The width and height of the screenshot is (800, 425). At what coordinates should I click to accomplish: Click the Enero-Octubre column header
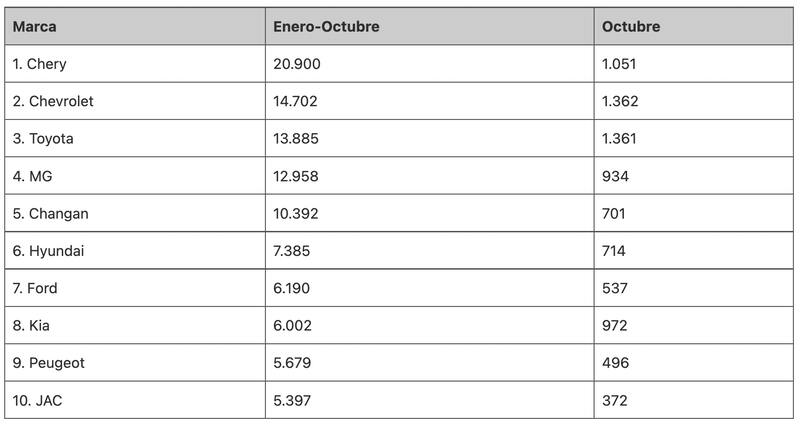(x=326, y=27)
